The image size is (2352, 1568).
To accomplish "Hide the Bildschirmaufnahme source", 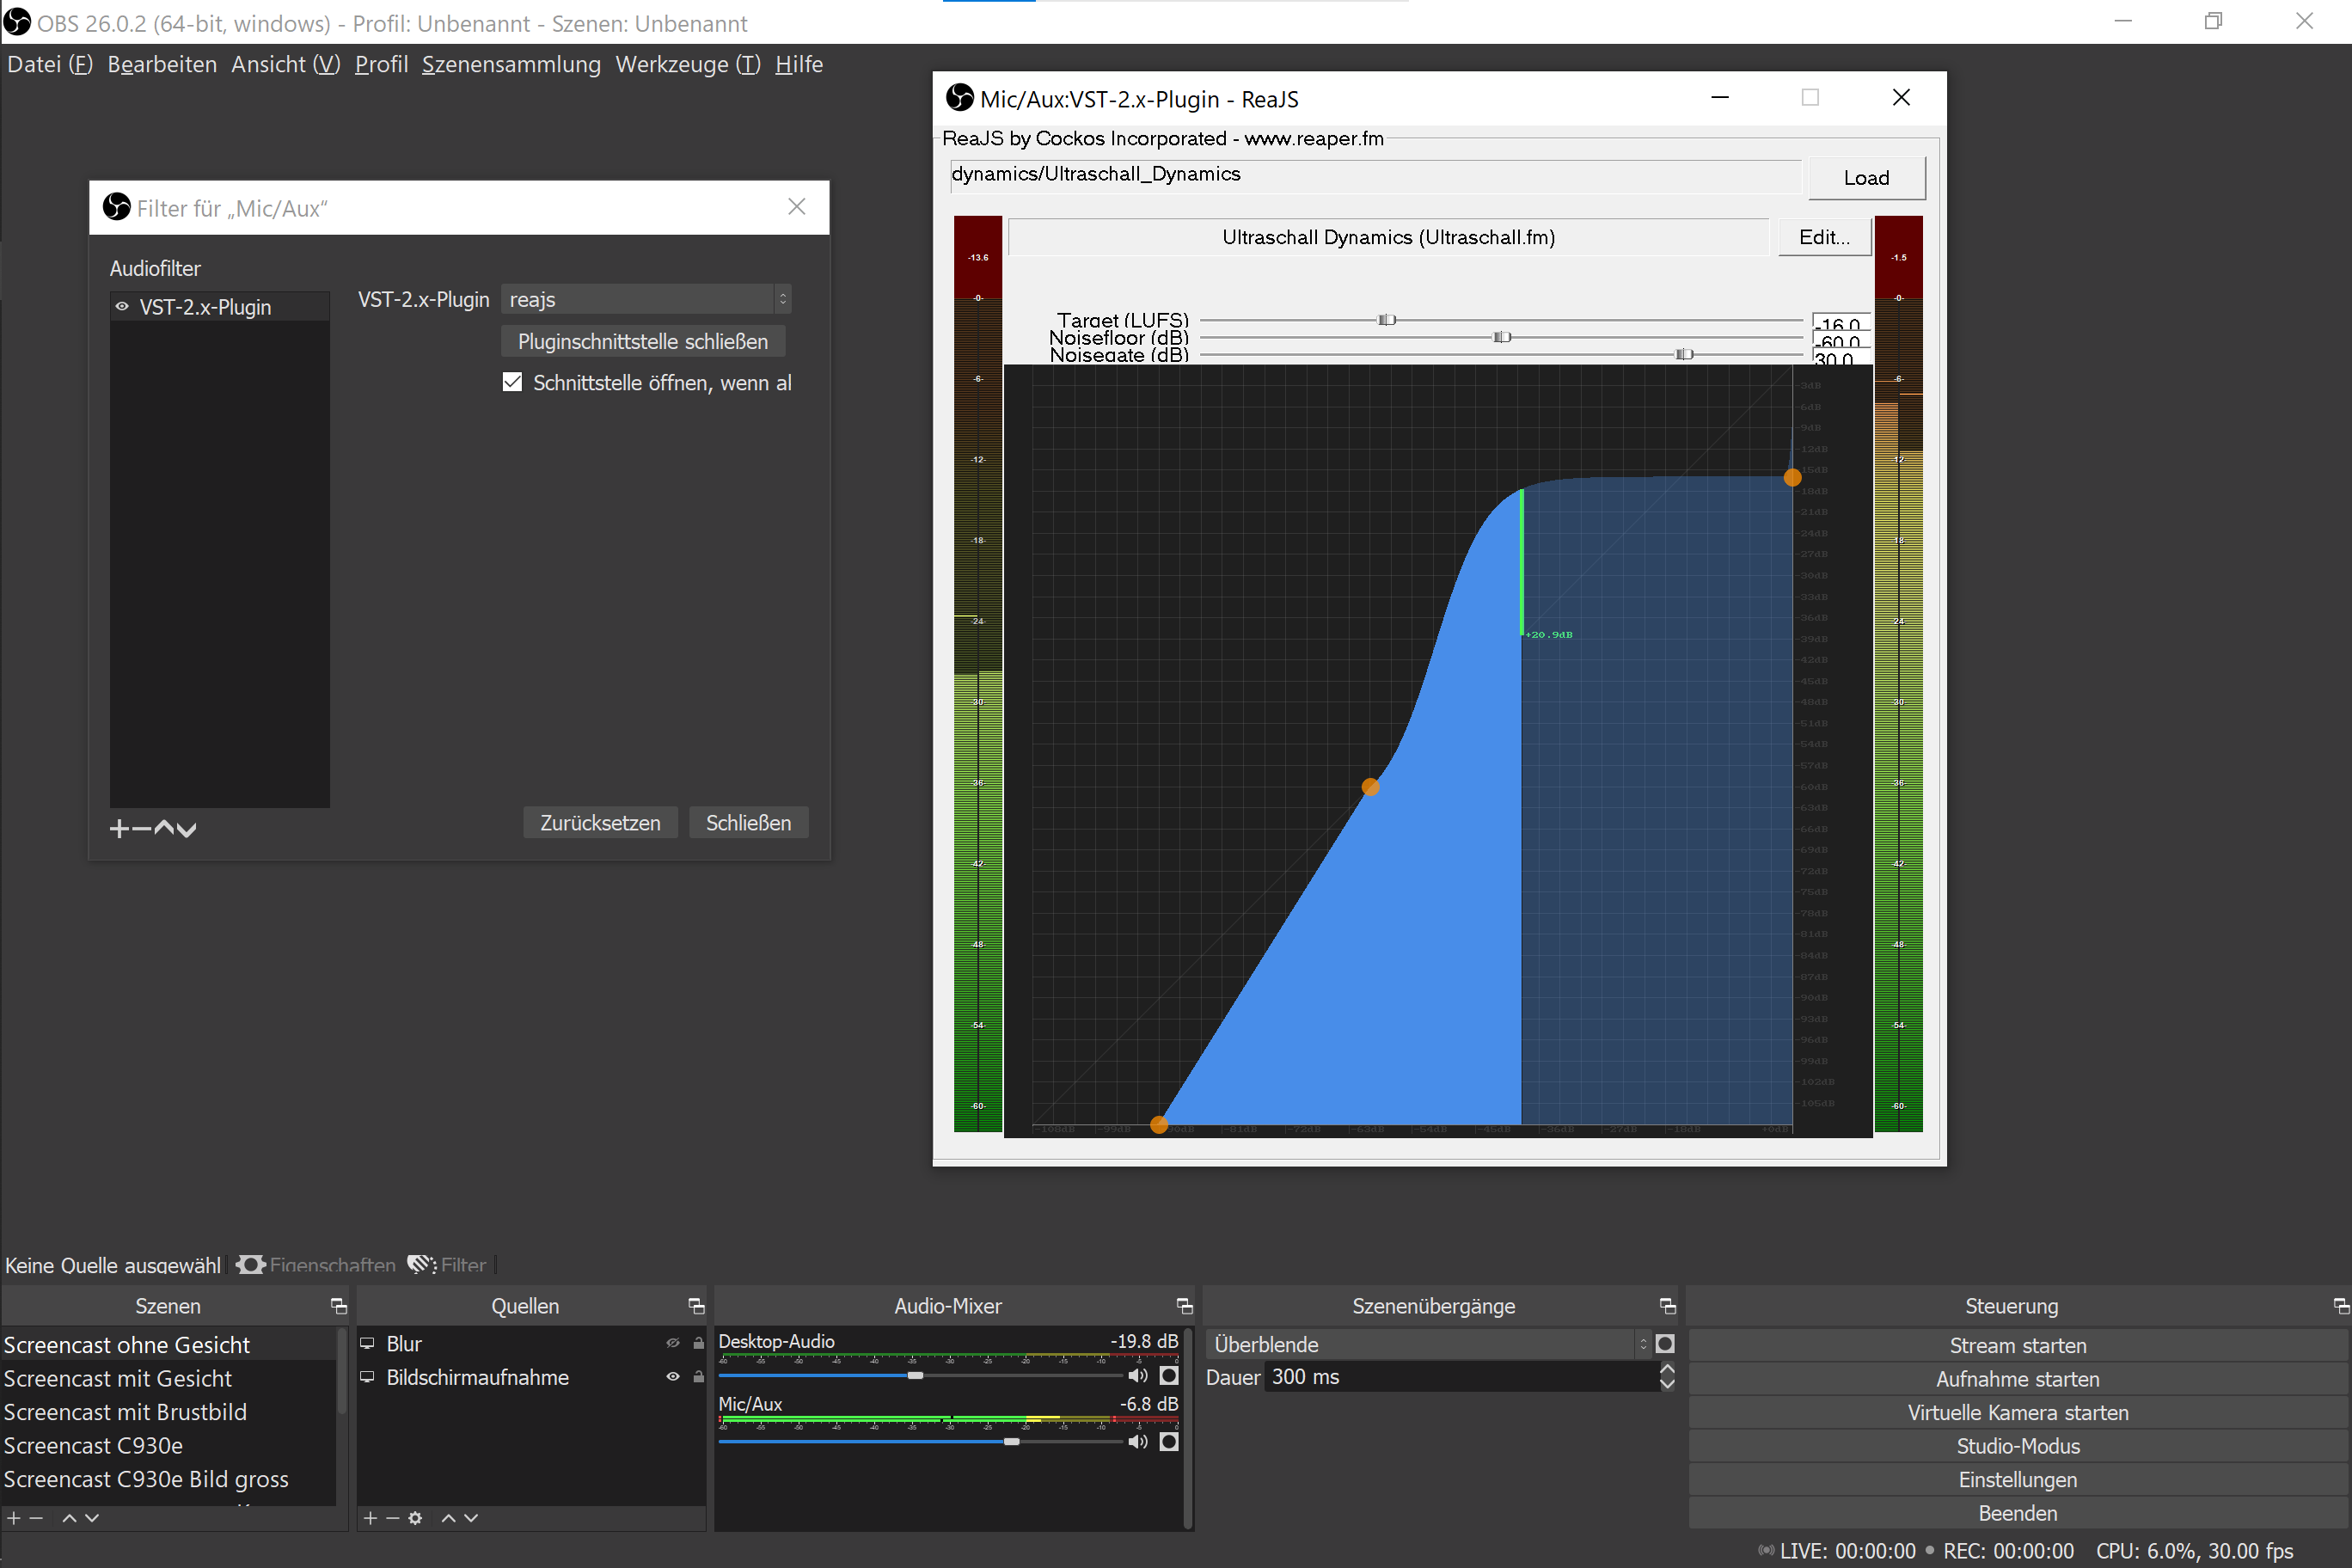I will pos(673,1377).
